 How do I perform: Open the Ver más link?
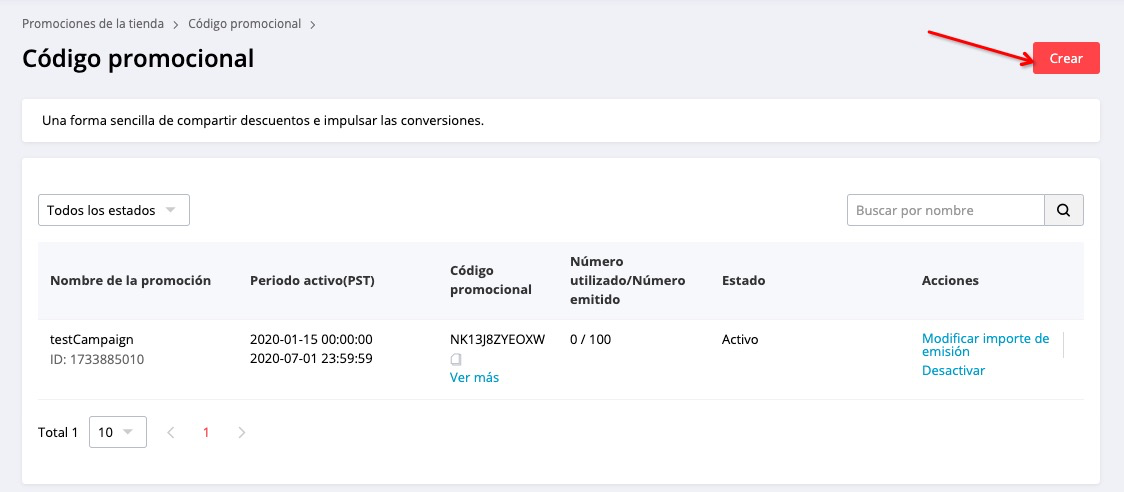[474, 377]
